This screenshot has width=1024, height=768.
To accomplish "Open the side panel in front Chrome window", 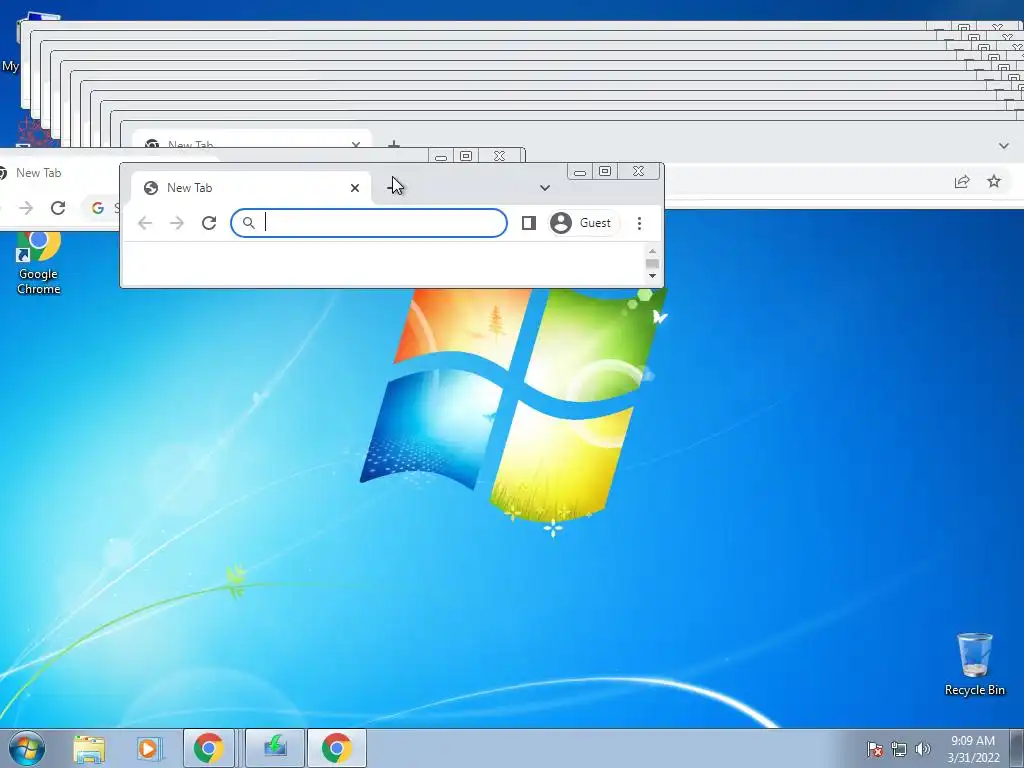I will point(529,223).
